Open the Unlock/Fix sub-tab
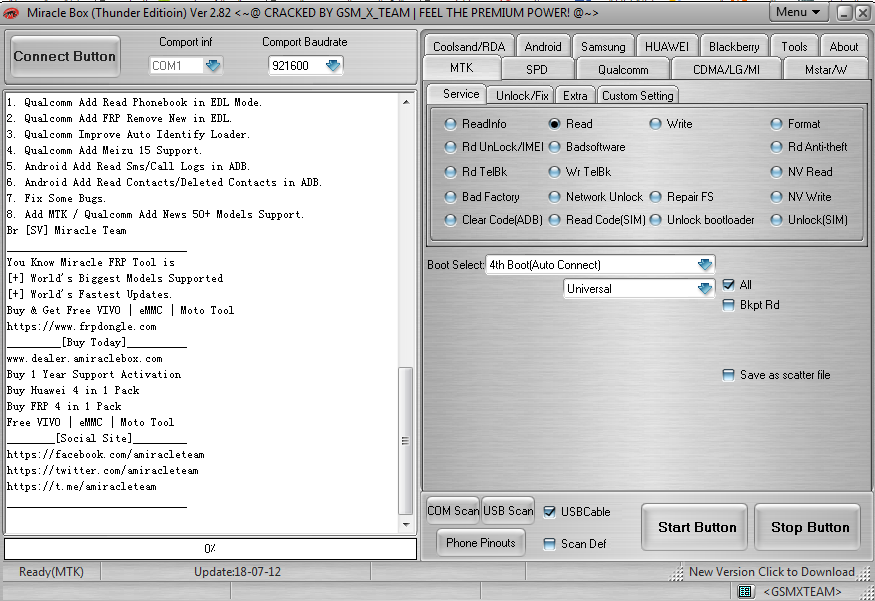Screen dimensions: 875x601 pos(522,95)
